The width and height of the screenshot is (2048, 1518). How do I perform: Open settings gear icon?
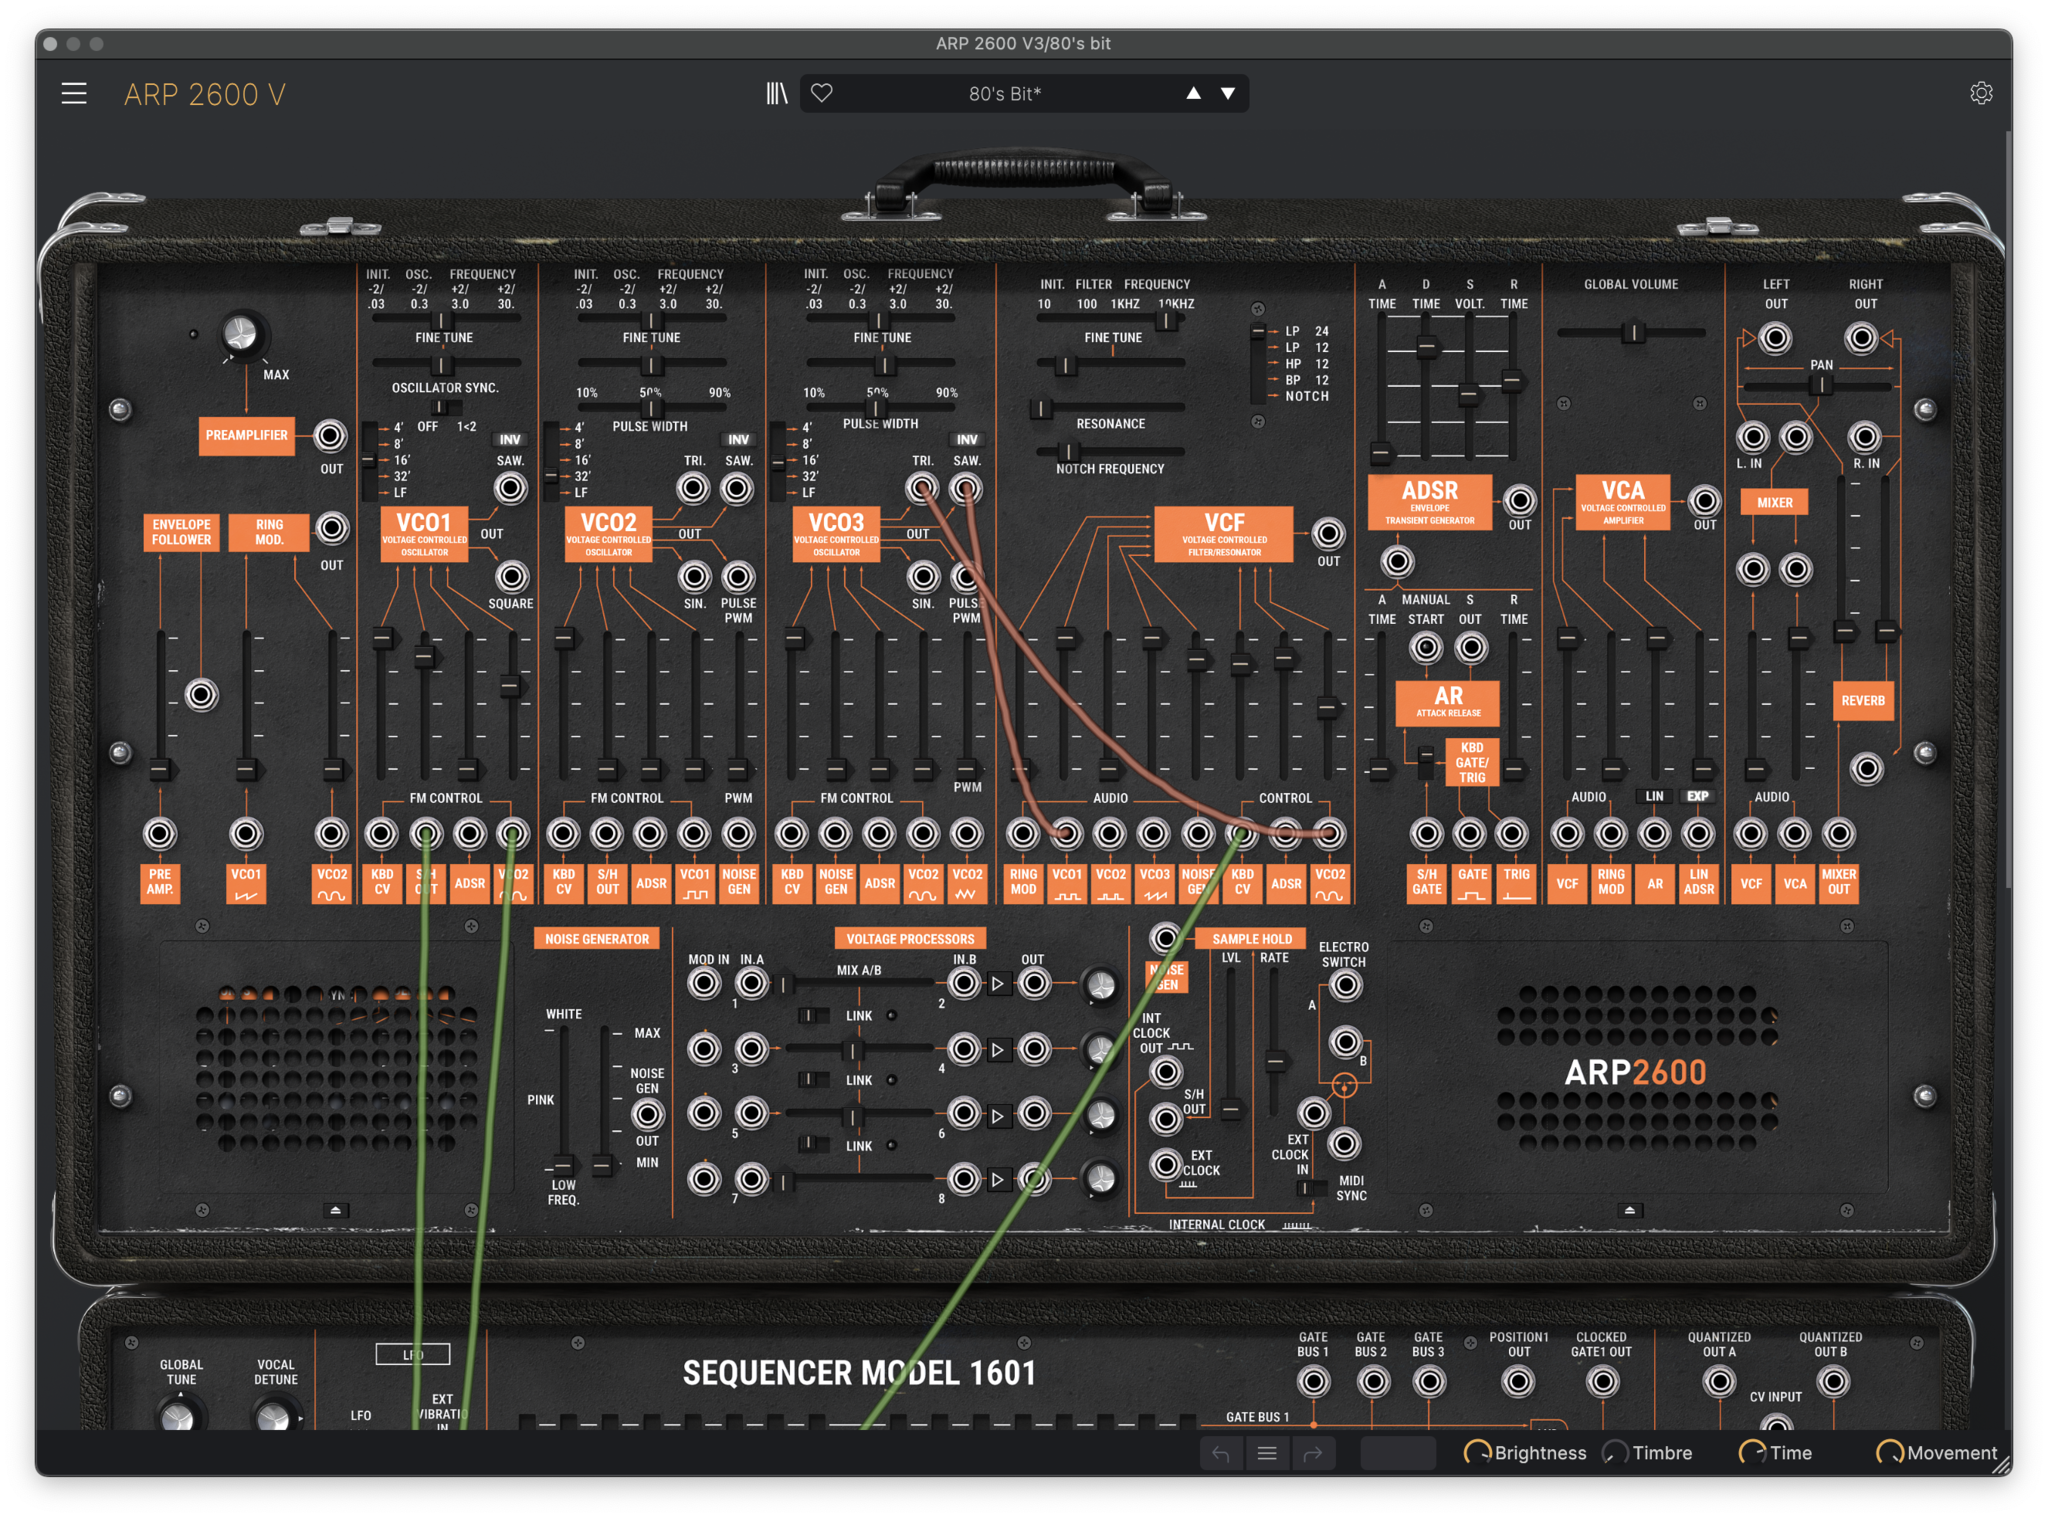click(x=1980, y=94)
